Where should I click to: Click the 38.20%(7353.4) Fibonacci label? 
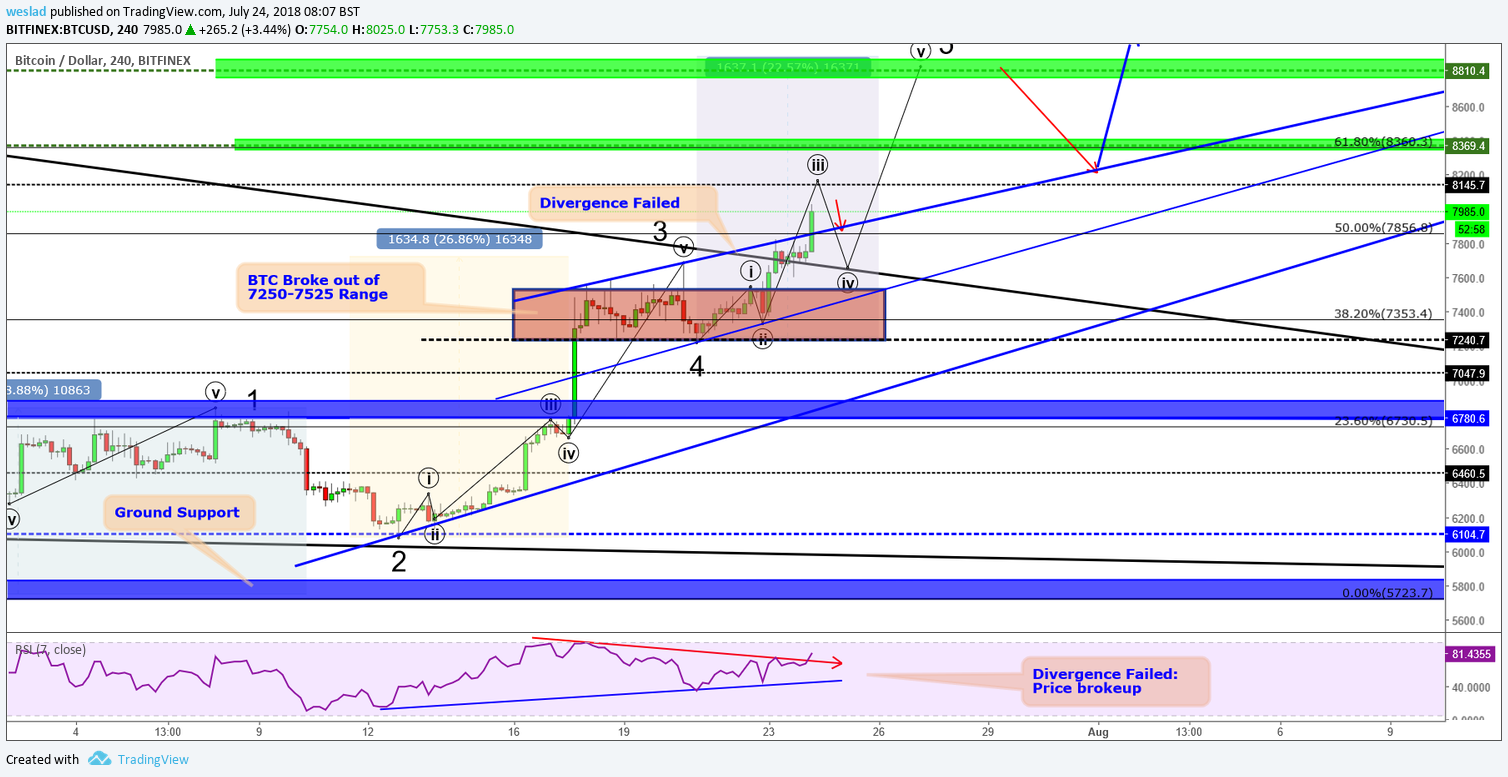1384,313
